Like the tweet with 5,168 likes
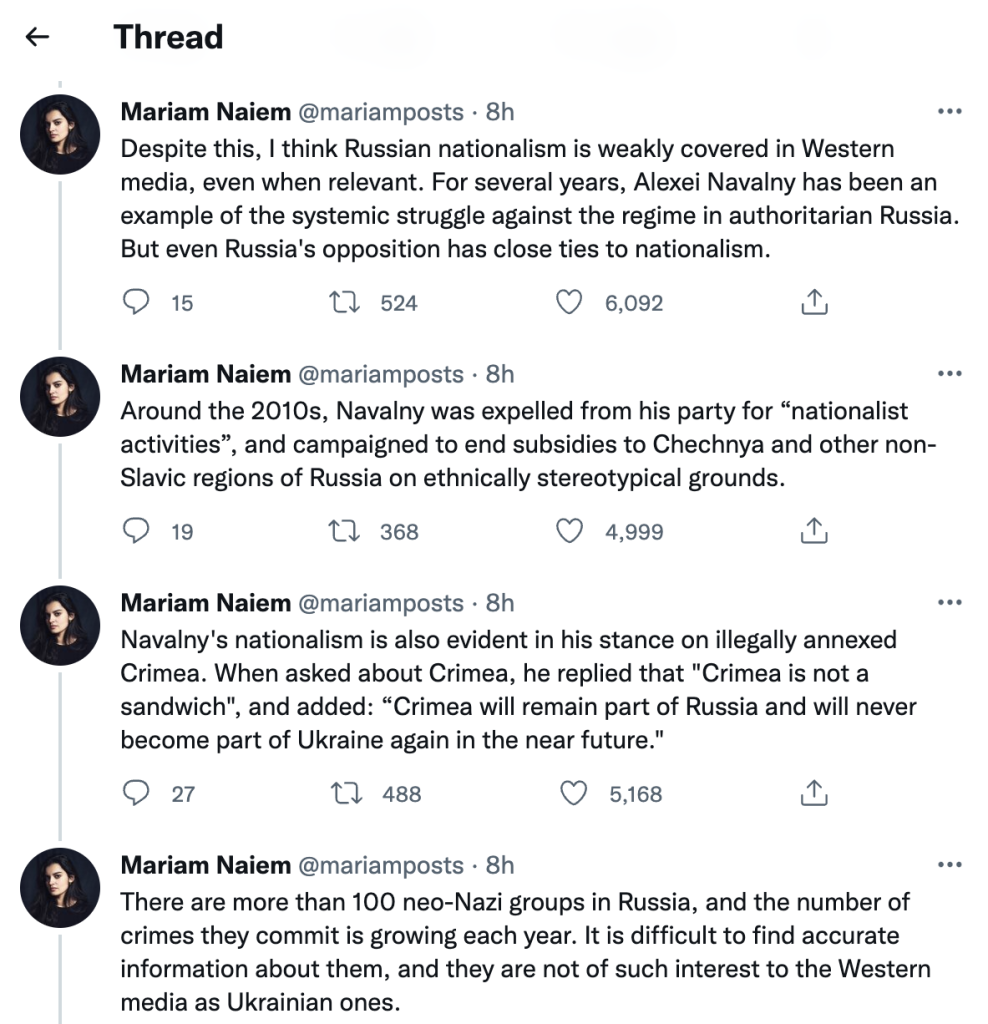This screenshot has height=1024, width=988. pos(573,793)
